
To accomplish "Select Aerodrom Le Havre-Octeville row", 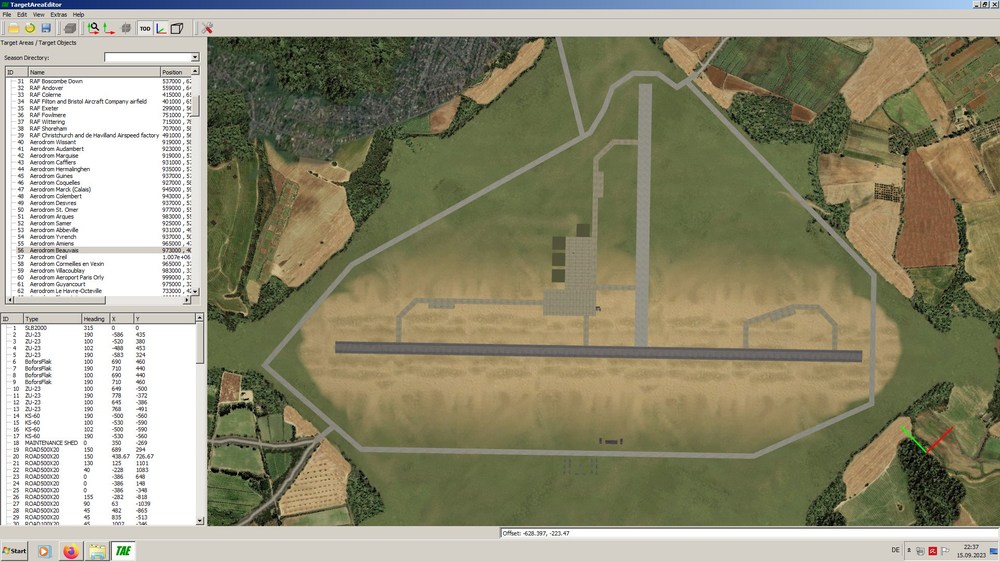I will [x=66, y=291].
